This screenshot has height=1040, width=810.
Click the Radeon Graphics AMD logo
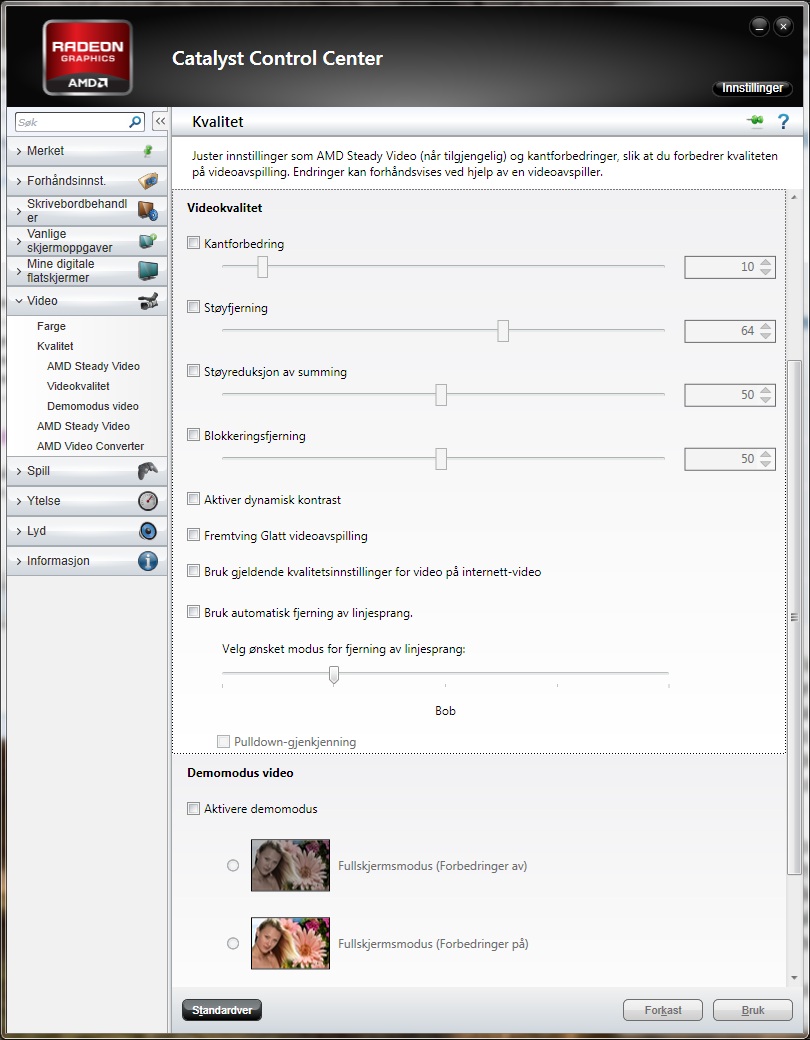(88, 57)
